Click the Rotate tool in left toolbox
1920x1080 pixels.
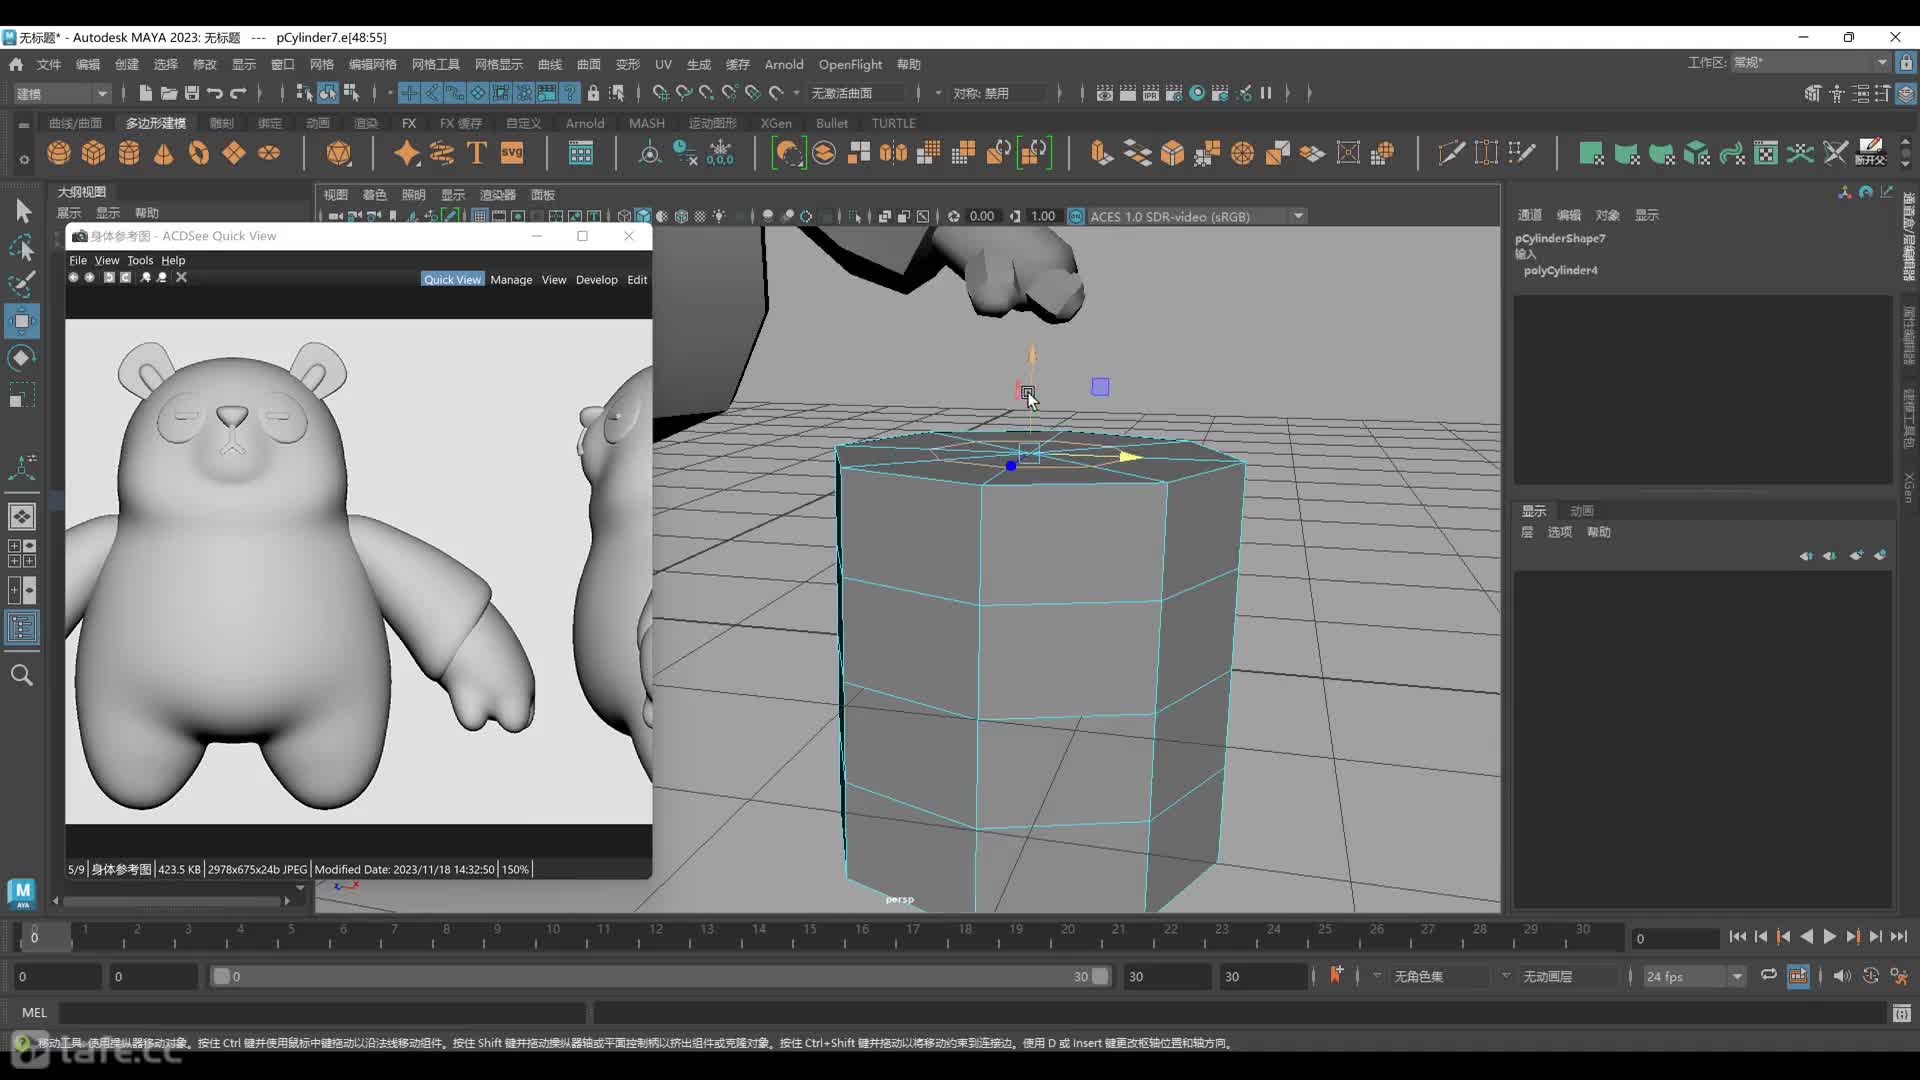point(22,358)
